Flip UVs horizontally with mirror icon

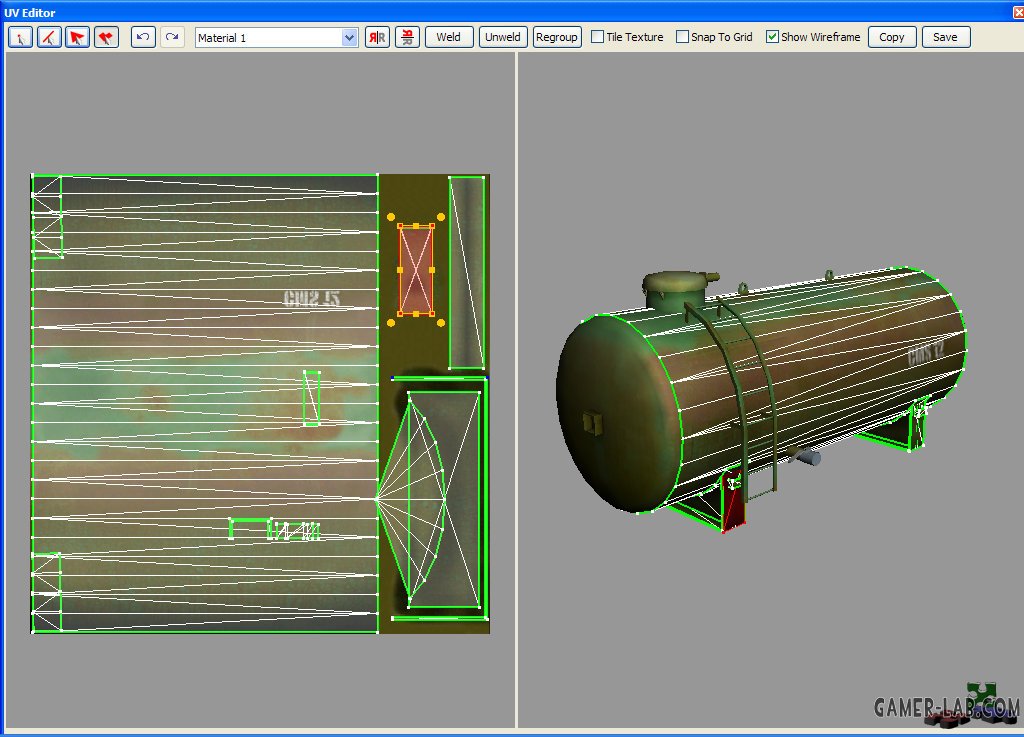click(x=377, y=37)
